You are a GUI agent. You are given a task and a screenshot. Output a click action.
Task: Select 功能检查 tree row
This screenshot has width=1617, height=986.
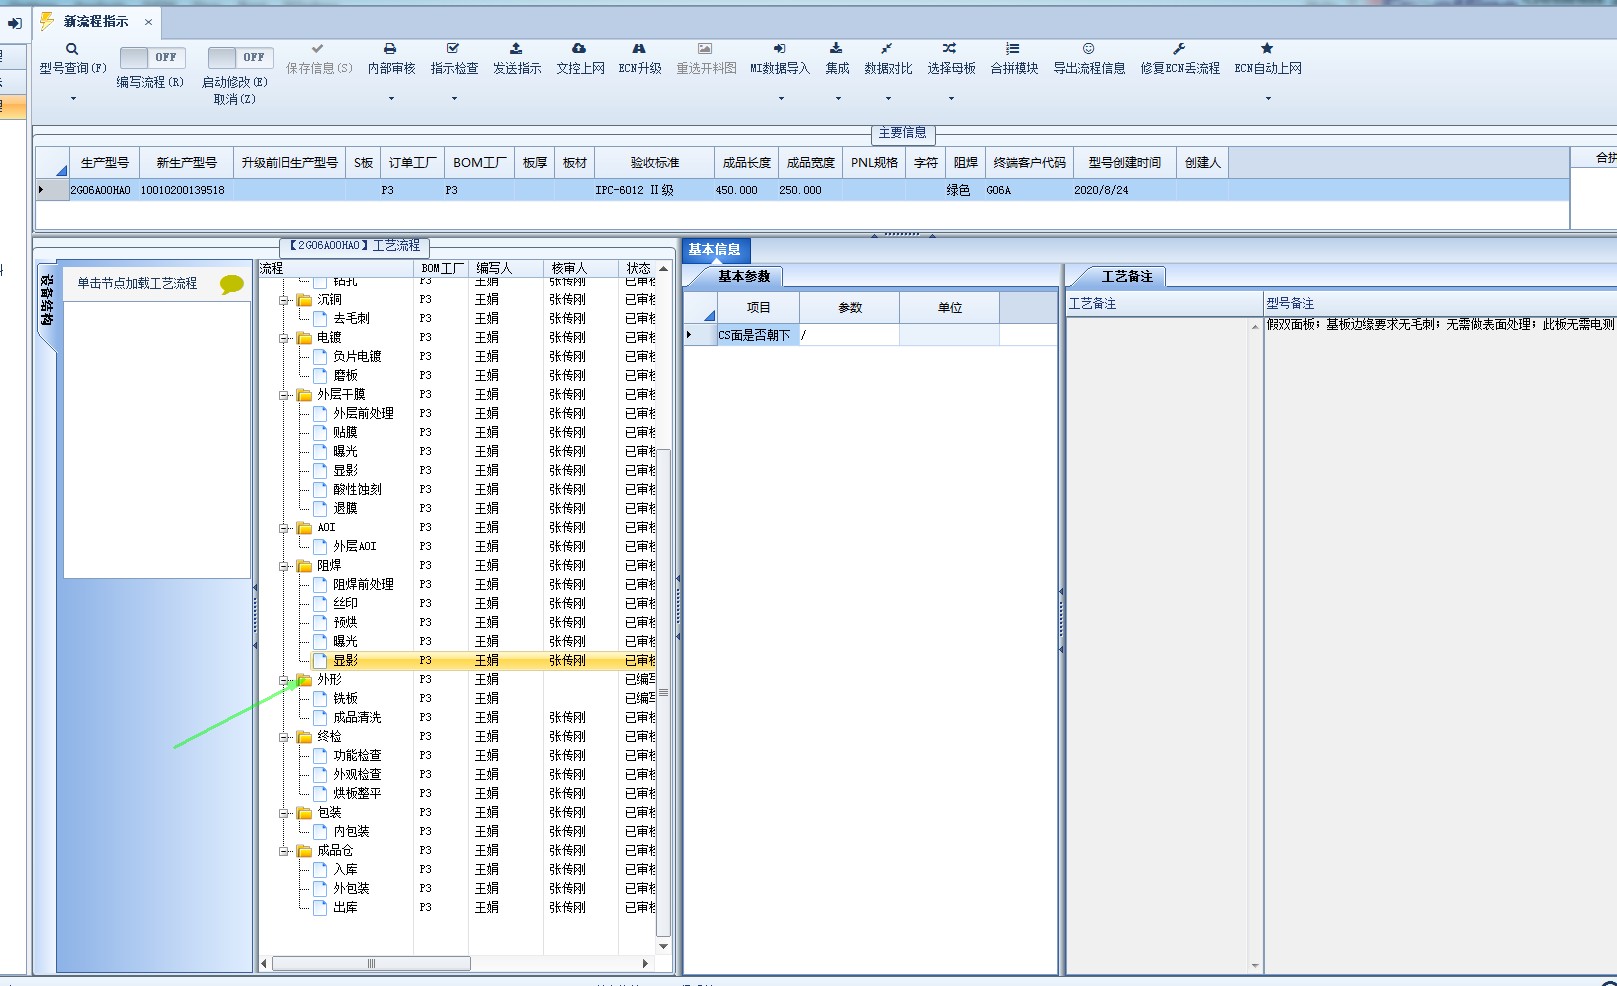pyautogui.click(x=357, y=755)
